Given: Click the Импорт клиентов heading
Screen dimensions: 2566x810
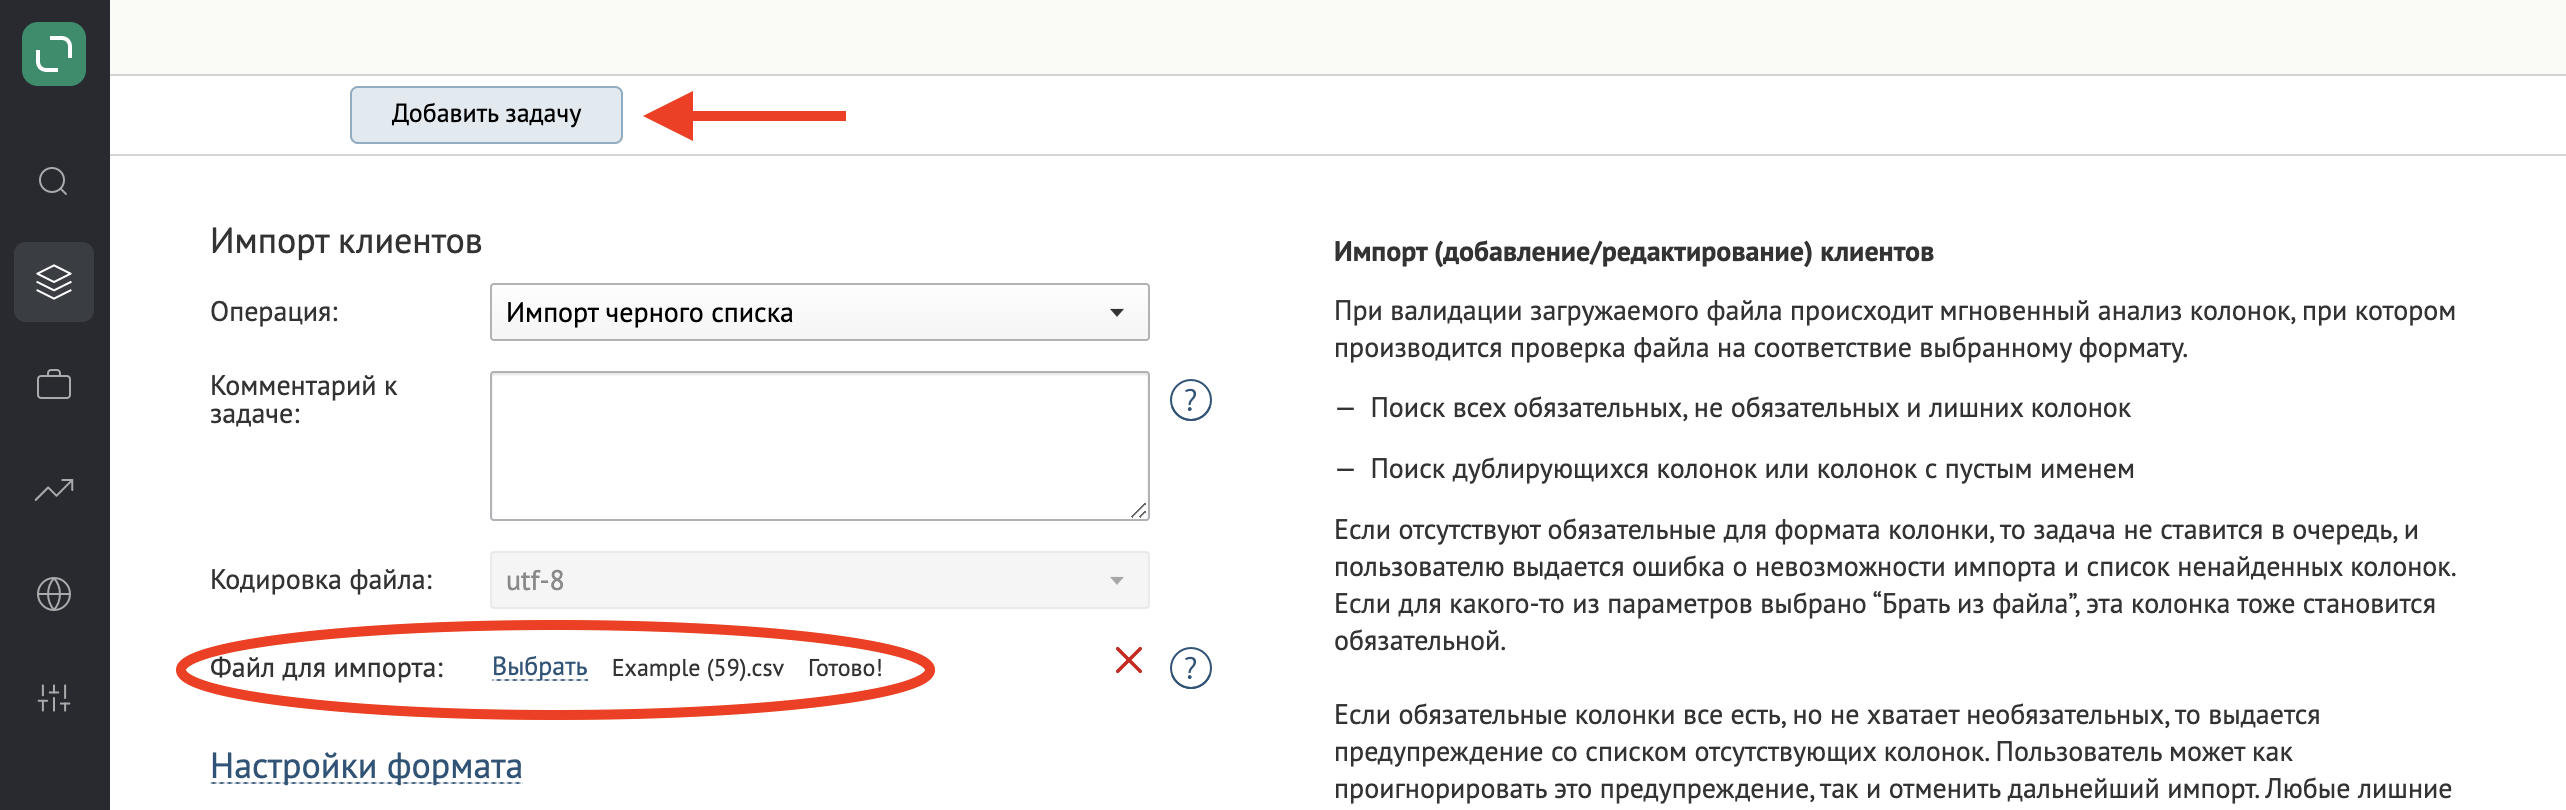Looking at the screenshot, I should tap(346, 241).
